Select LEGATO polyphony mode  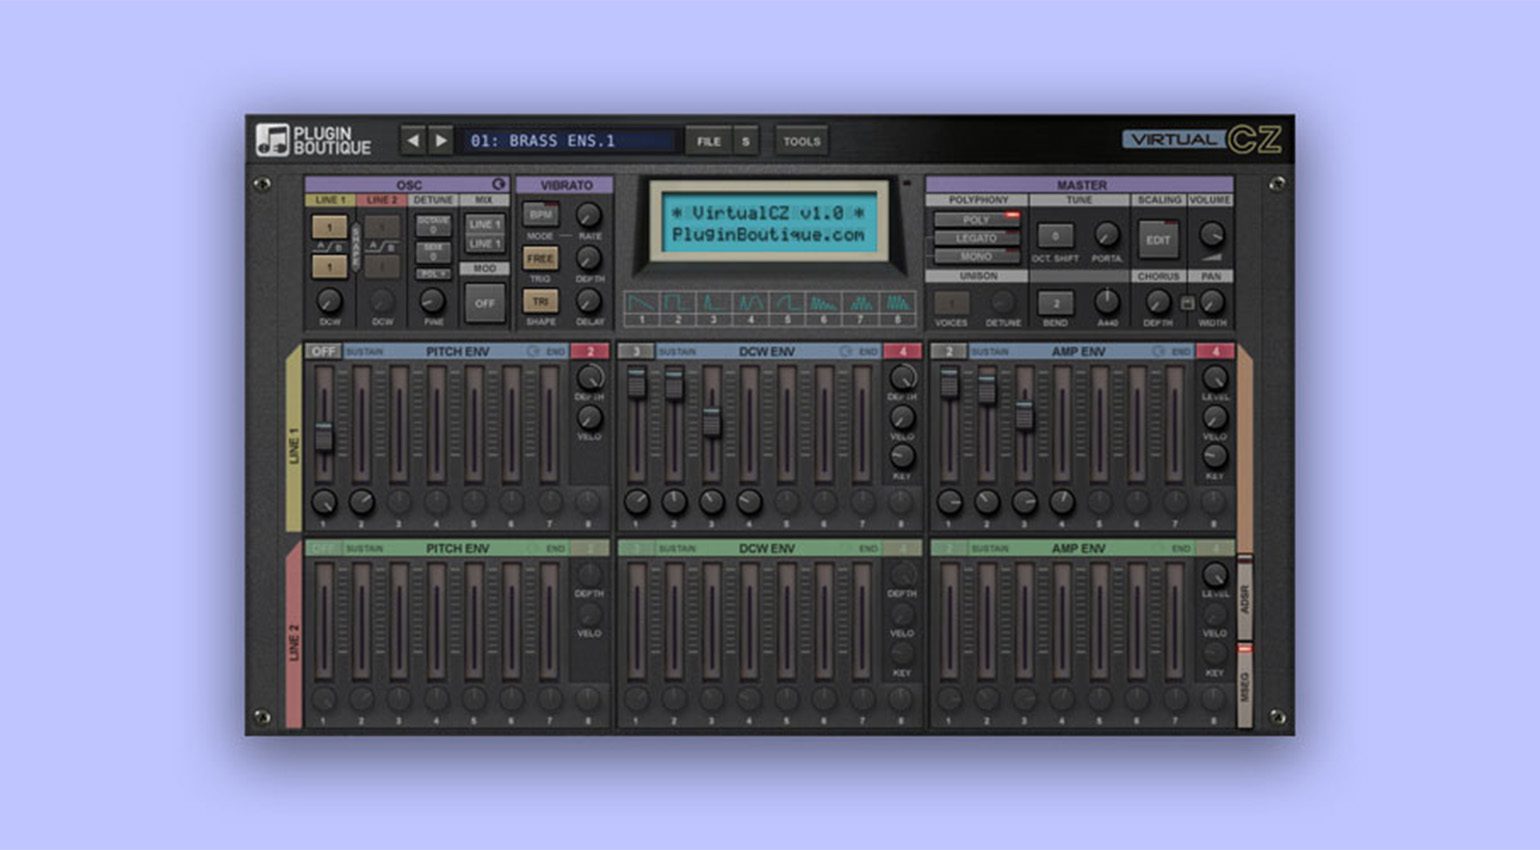[976, 238]
